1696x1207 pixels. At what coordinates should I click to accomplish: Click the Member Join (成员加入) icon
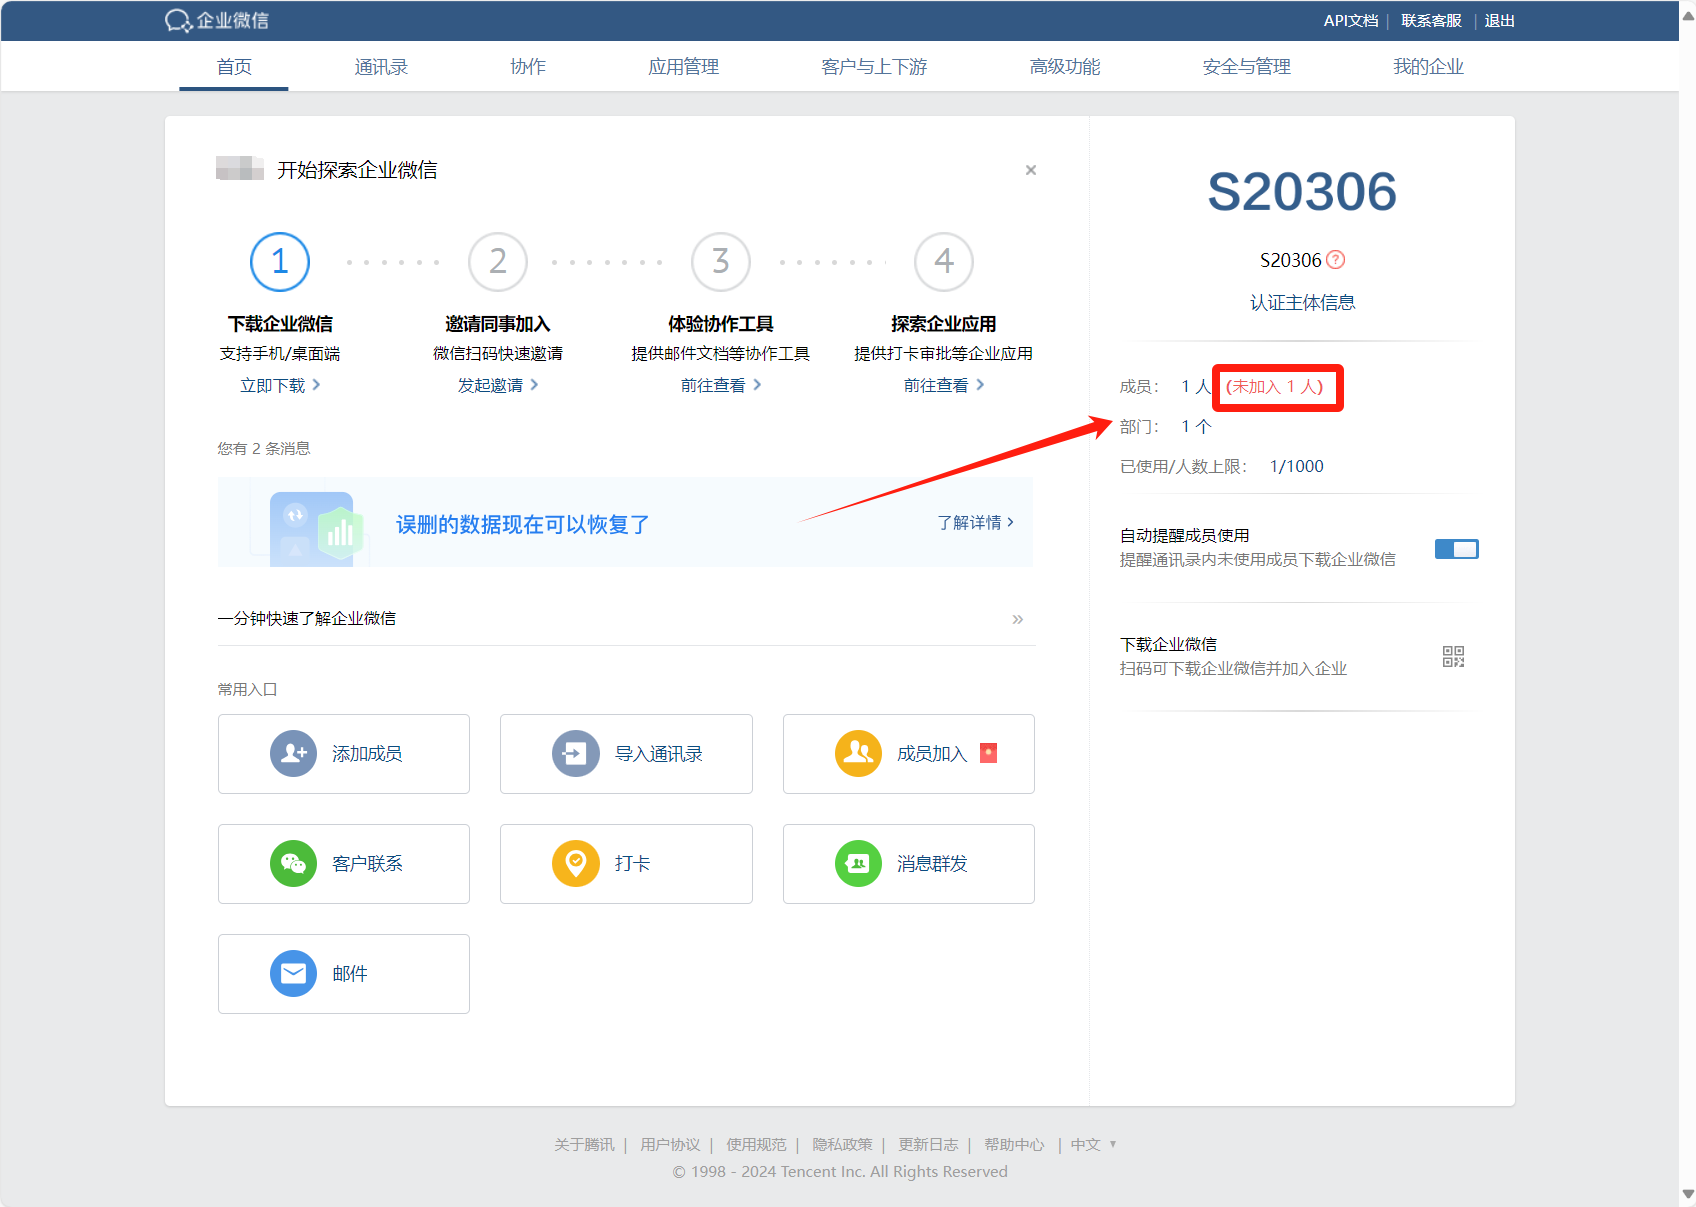point(858,754)
